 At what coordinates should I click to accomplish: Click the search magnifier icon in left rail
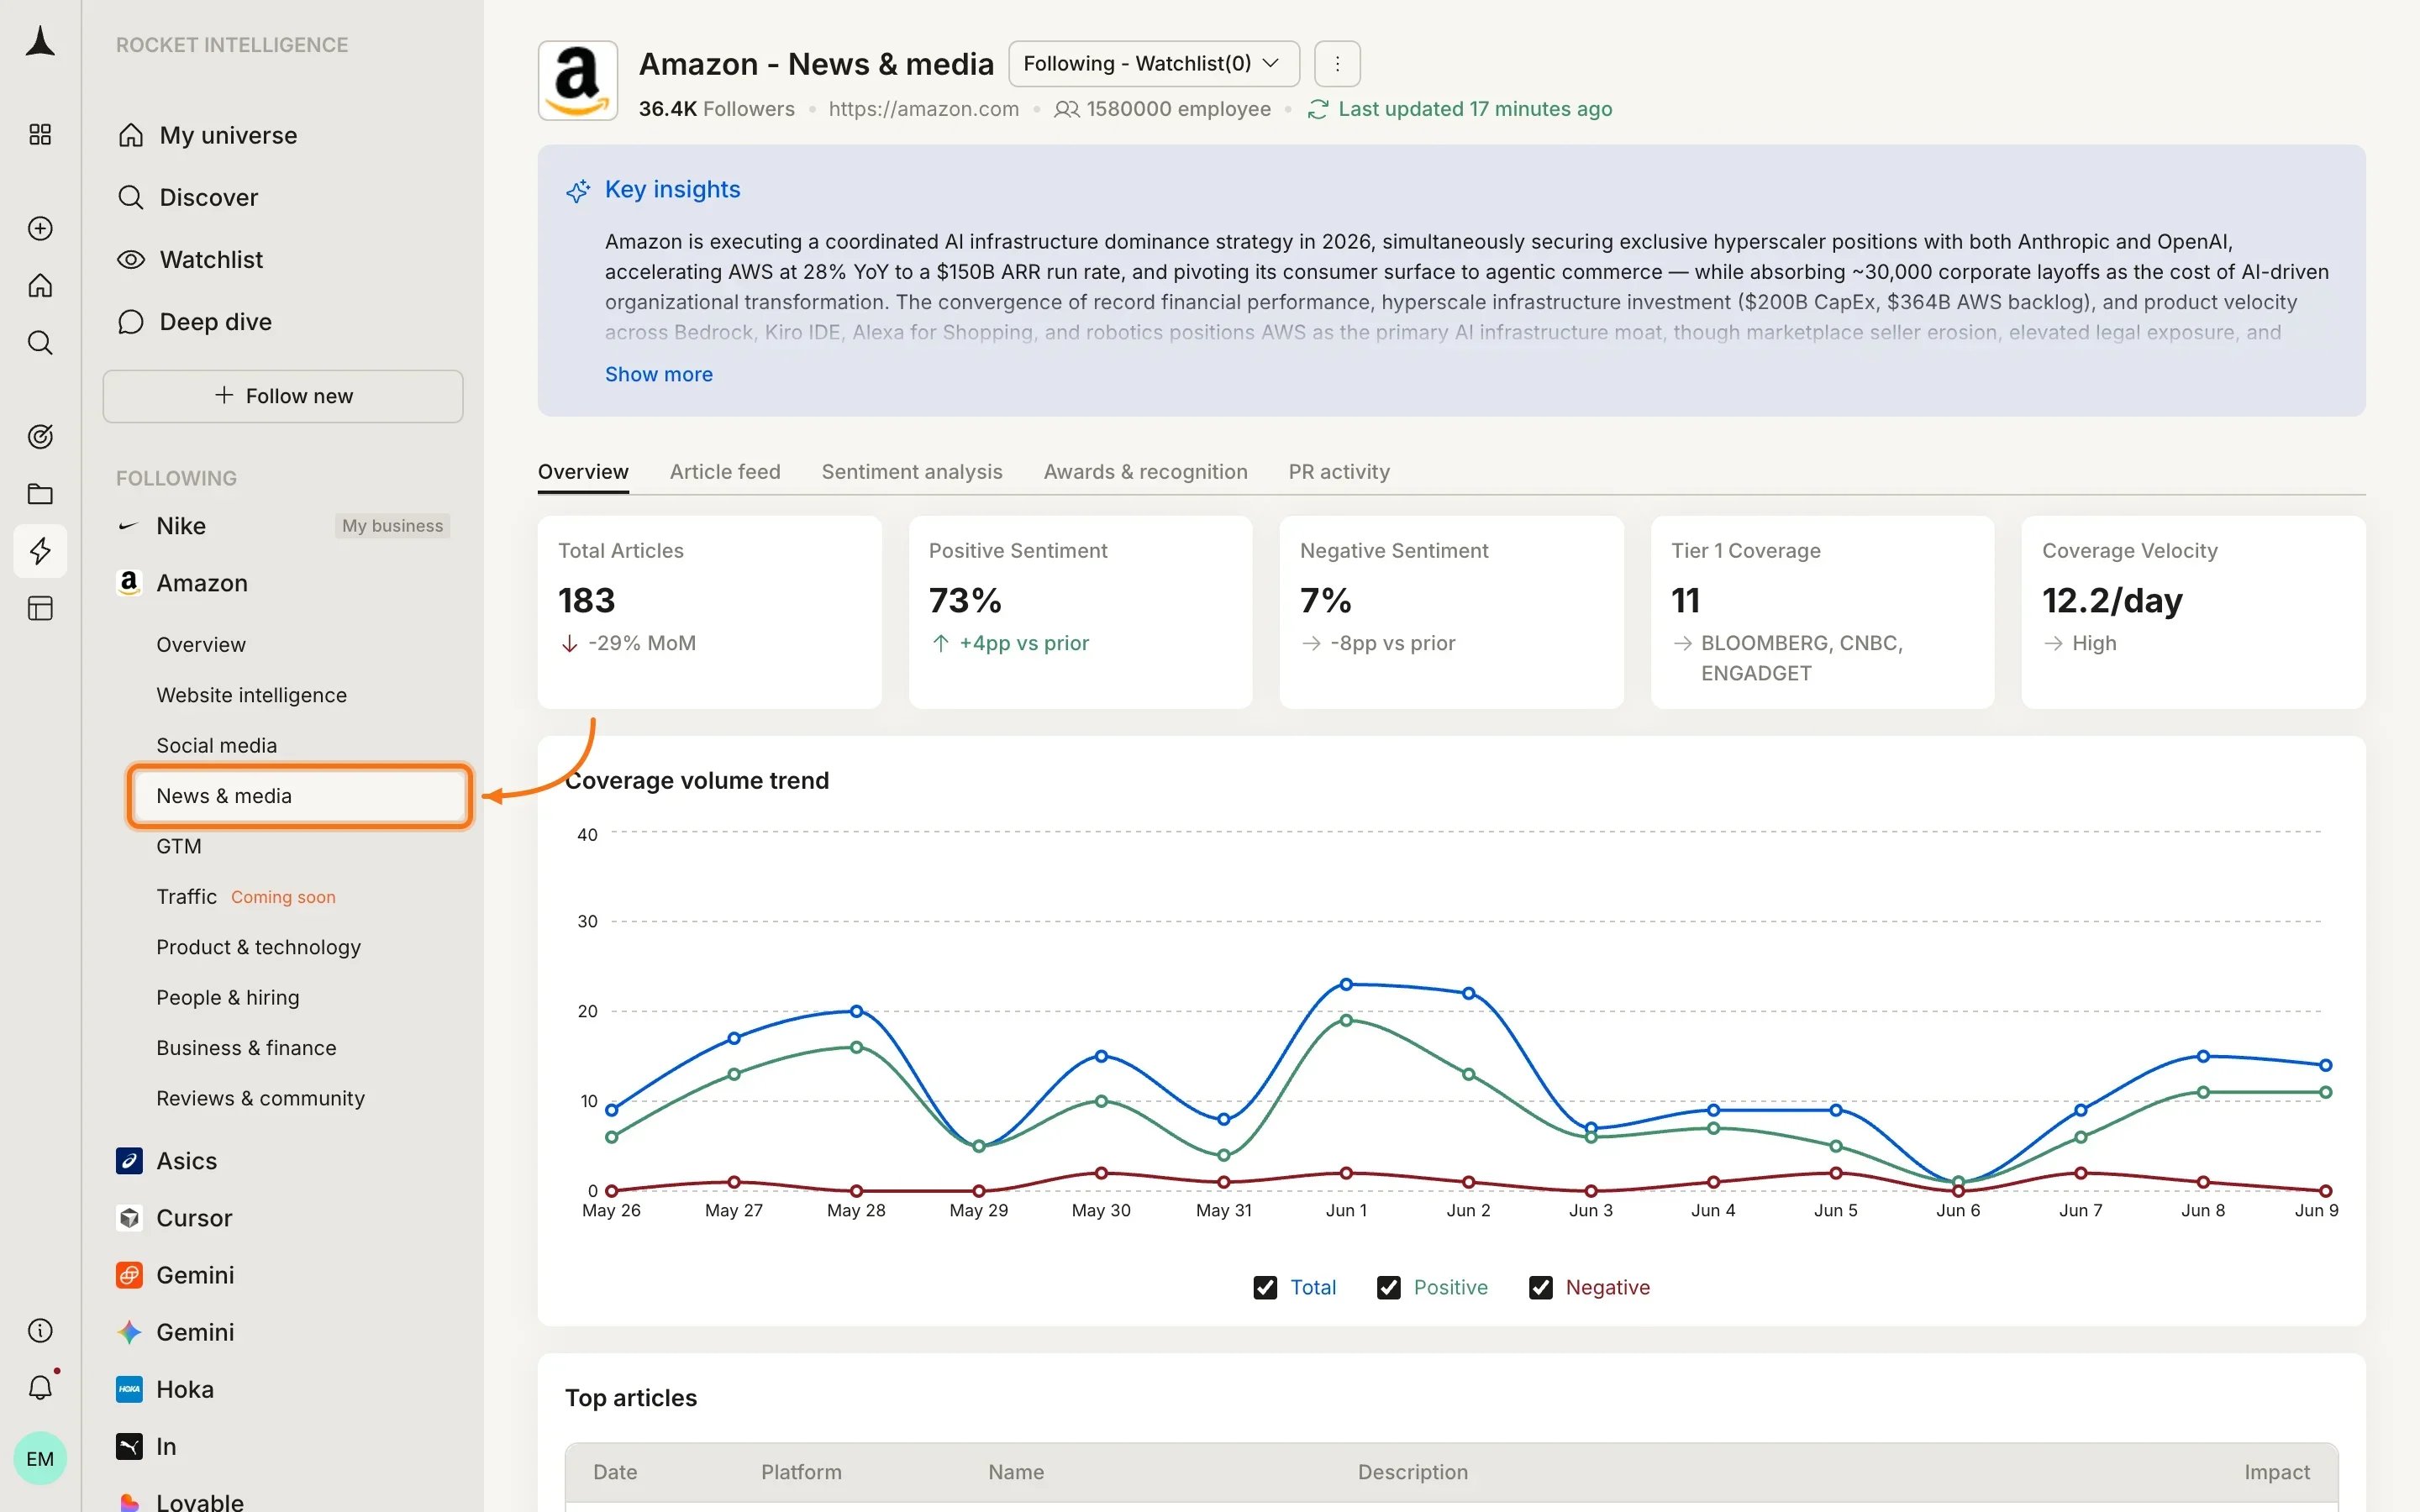coord(40,343)
